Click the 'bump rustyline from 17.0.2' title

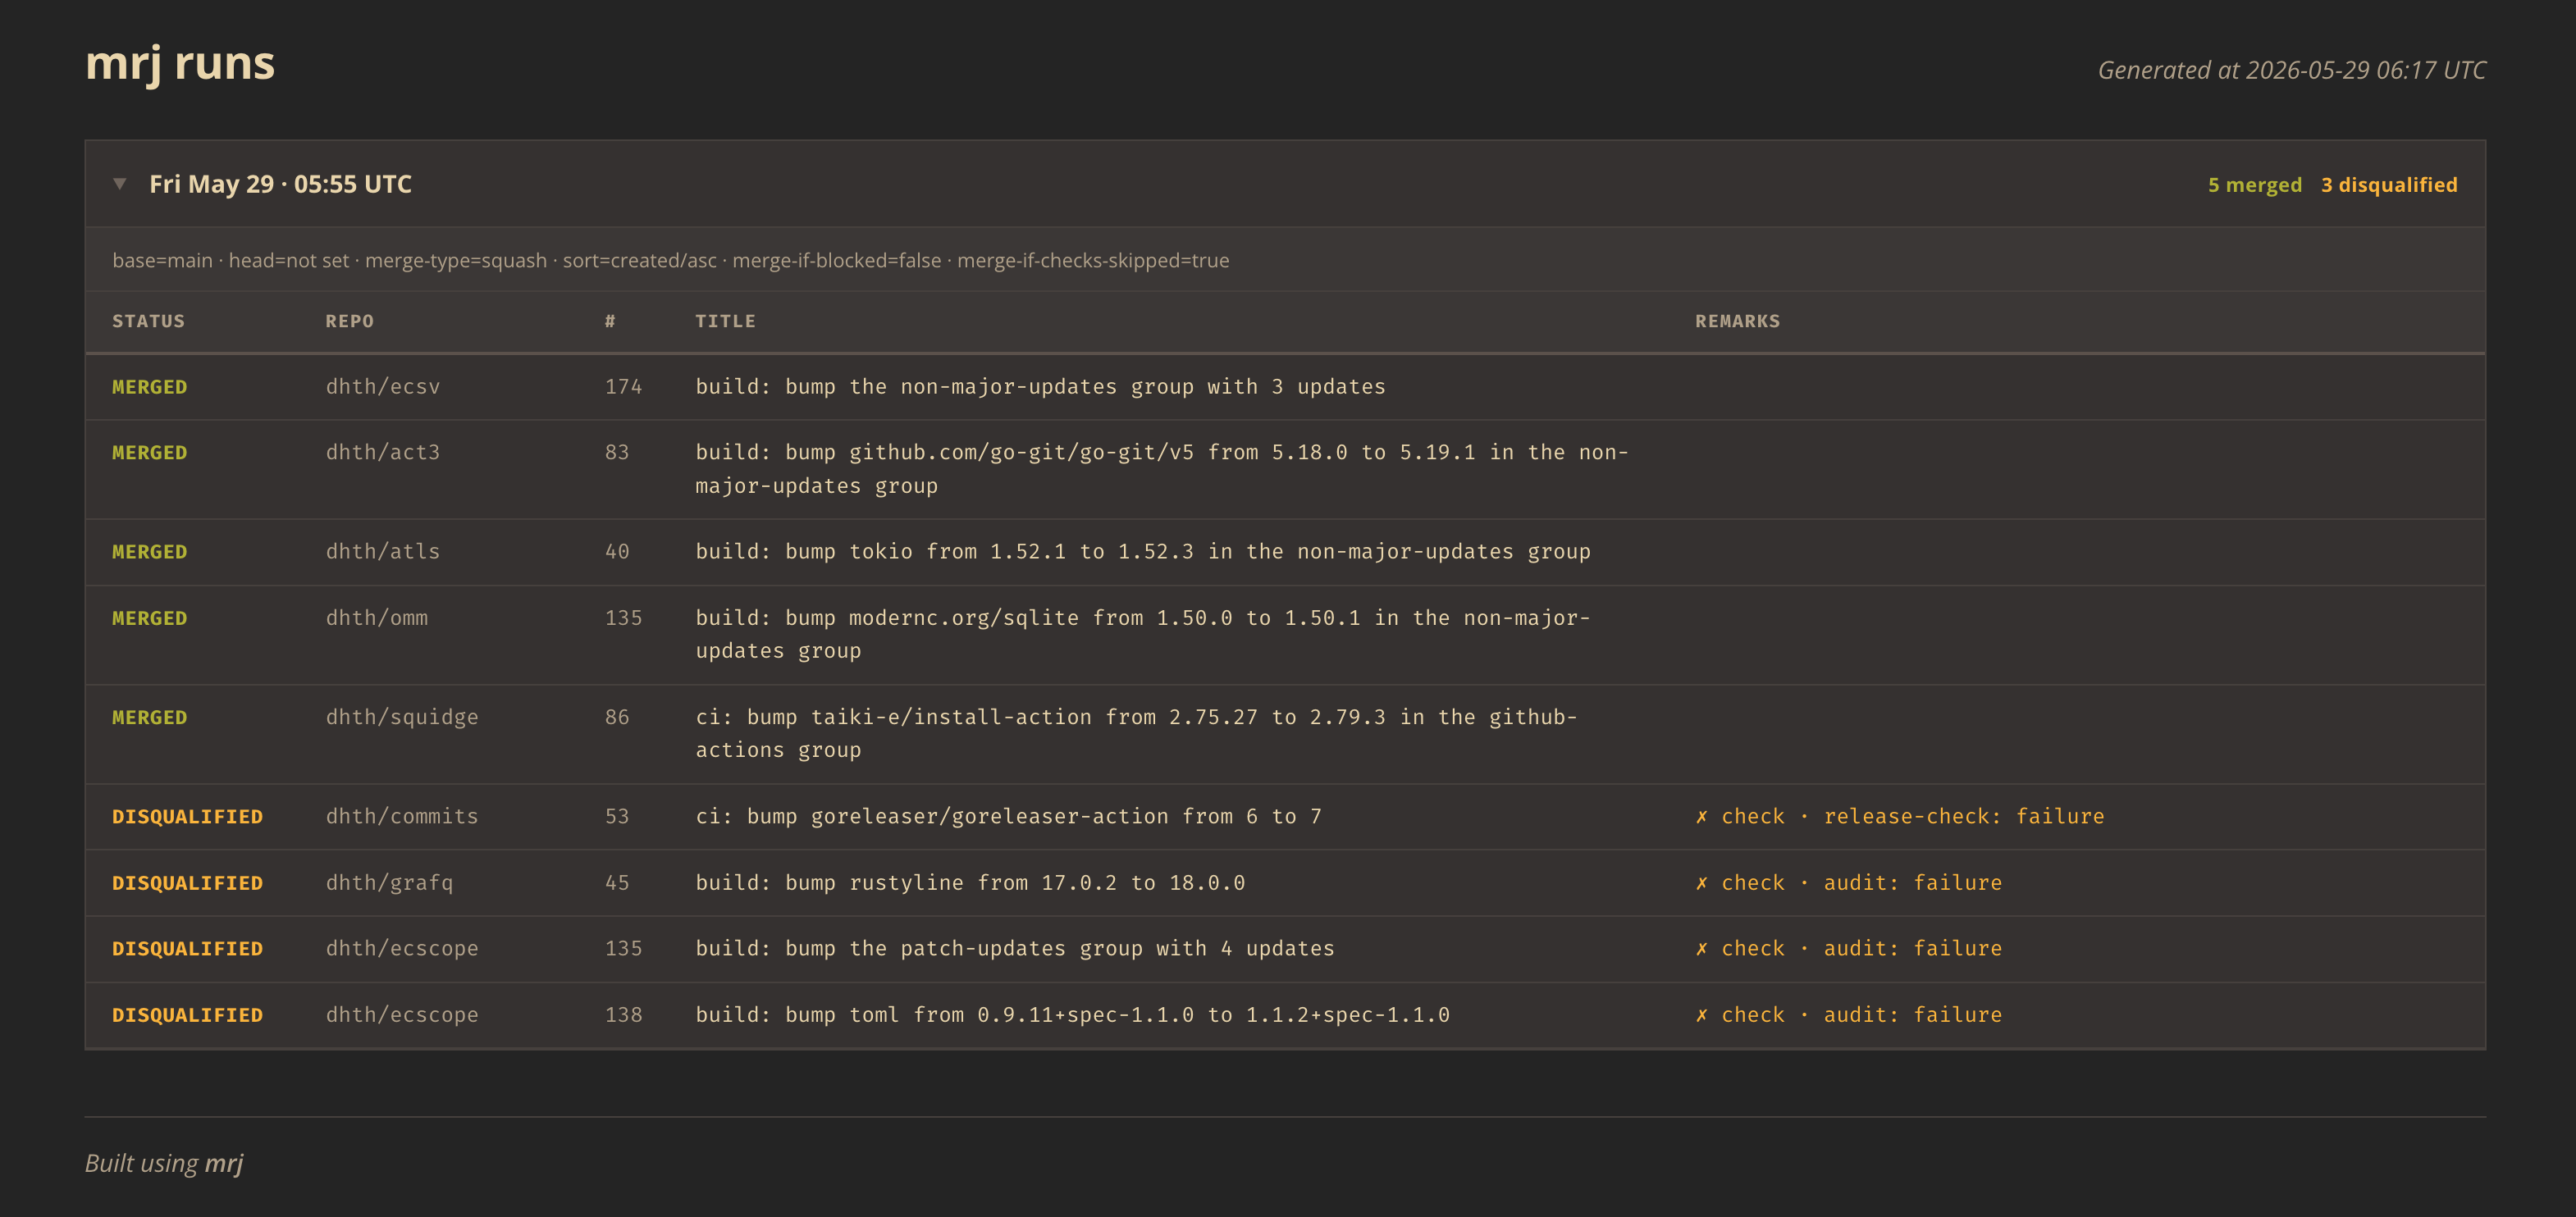point(970,883)
